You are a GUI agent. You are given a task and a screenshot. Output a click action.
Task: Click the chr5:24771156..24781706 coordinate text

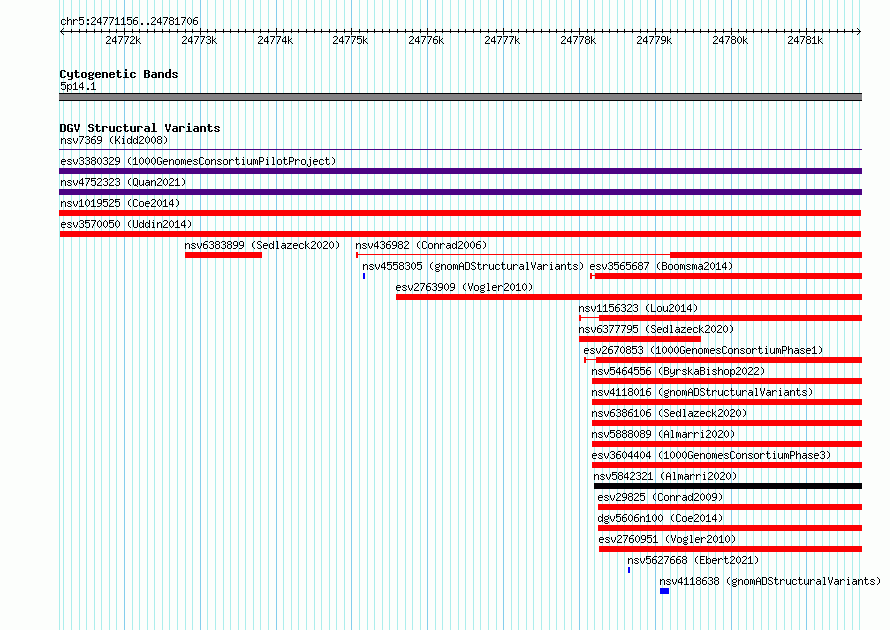click(x=129, y=22)
